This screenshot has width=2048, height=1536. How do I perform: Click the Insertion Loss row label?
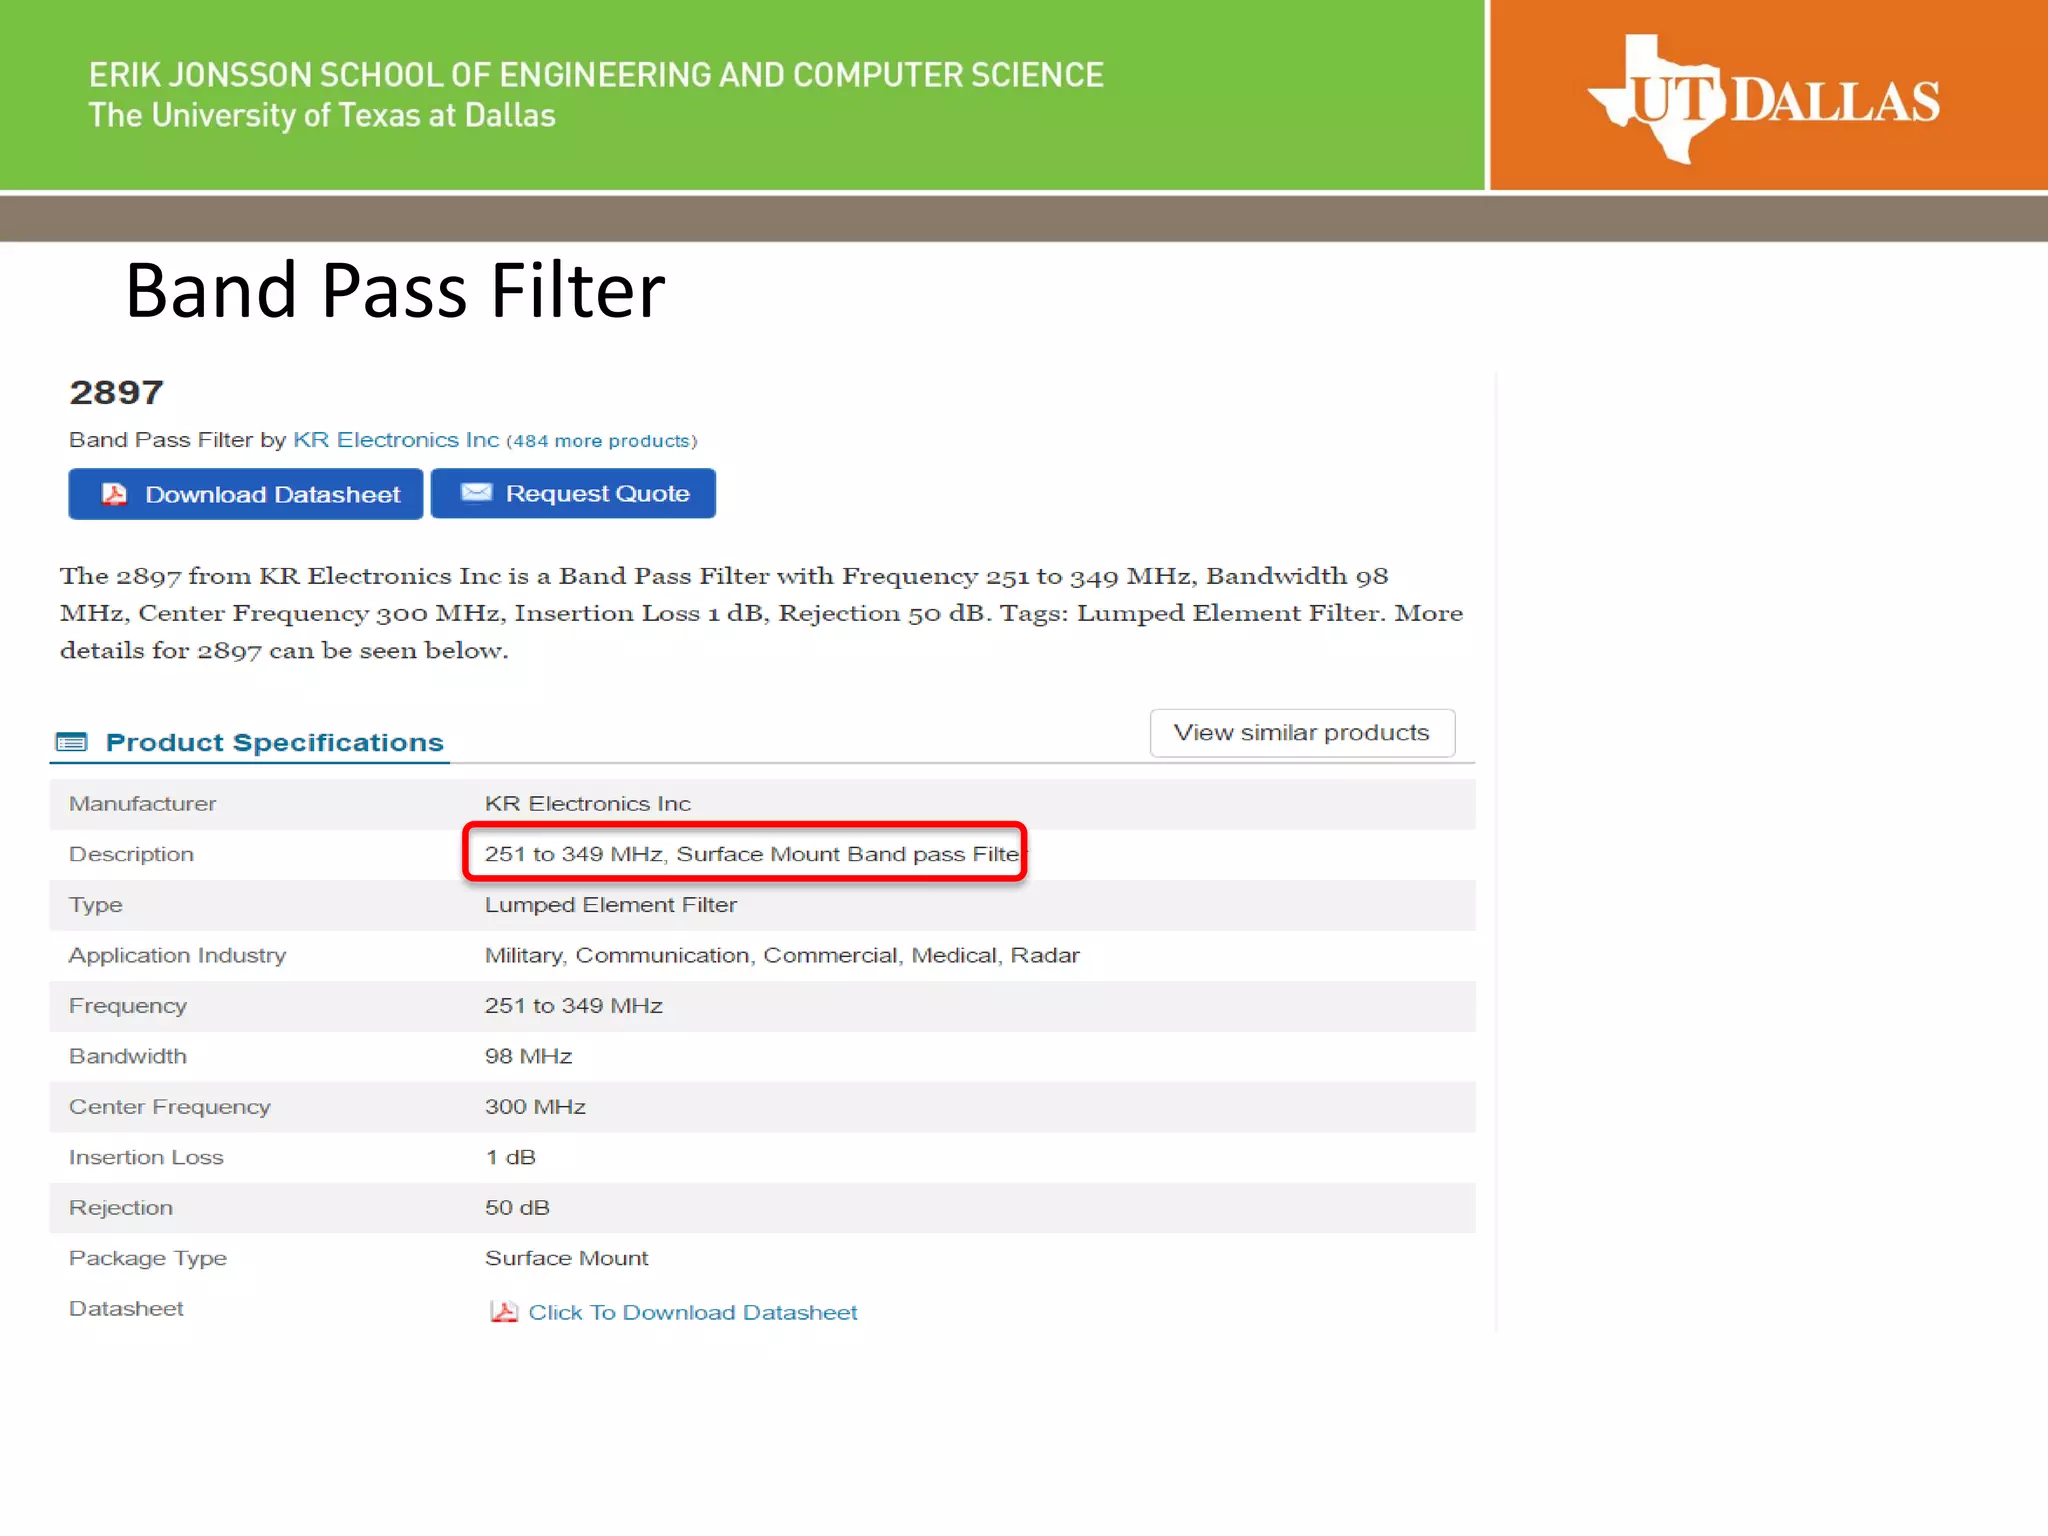[x=146, y=1158]
